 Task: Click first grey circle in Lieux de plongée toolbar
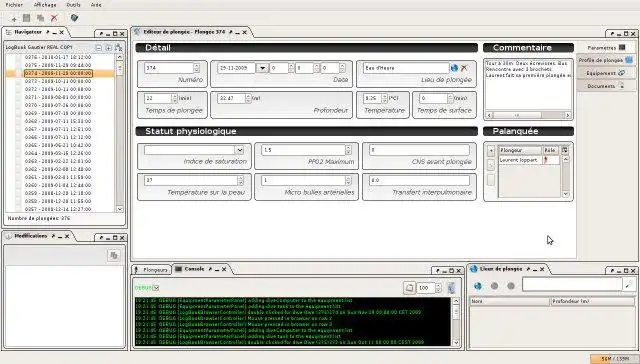pyautogui.click(x=495, y=286)
